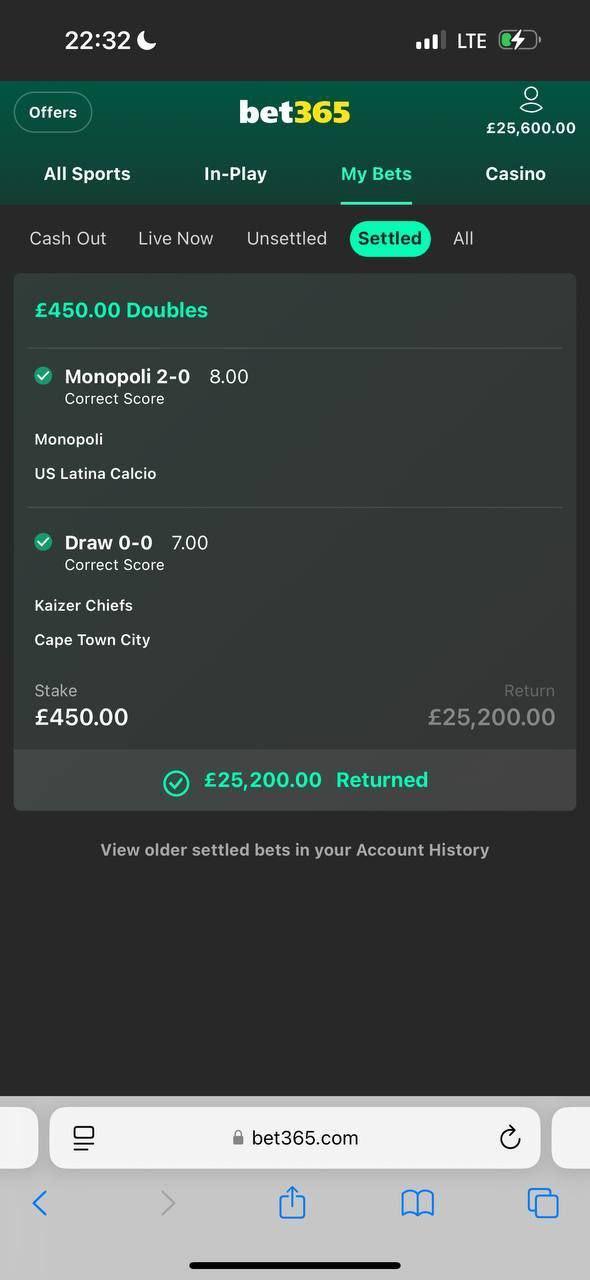Image resolution: width=590 pixels, height=1280 pixels.
Task: Switch to the All Sports tab
Action: 87,174
